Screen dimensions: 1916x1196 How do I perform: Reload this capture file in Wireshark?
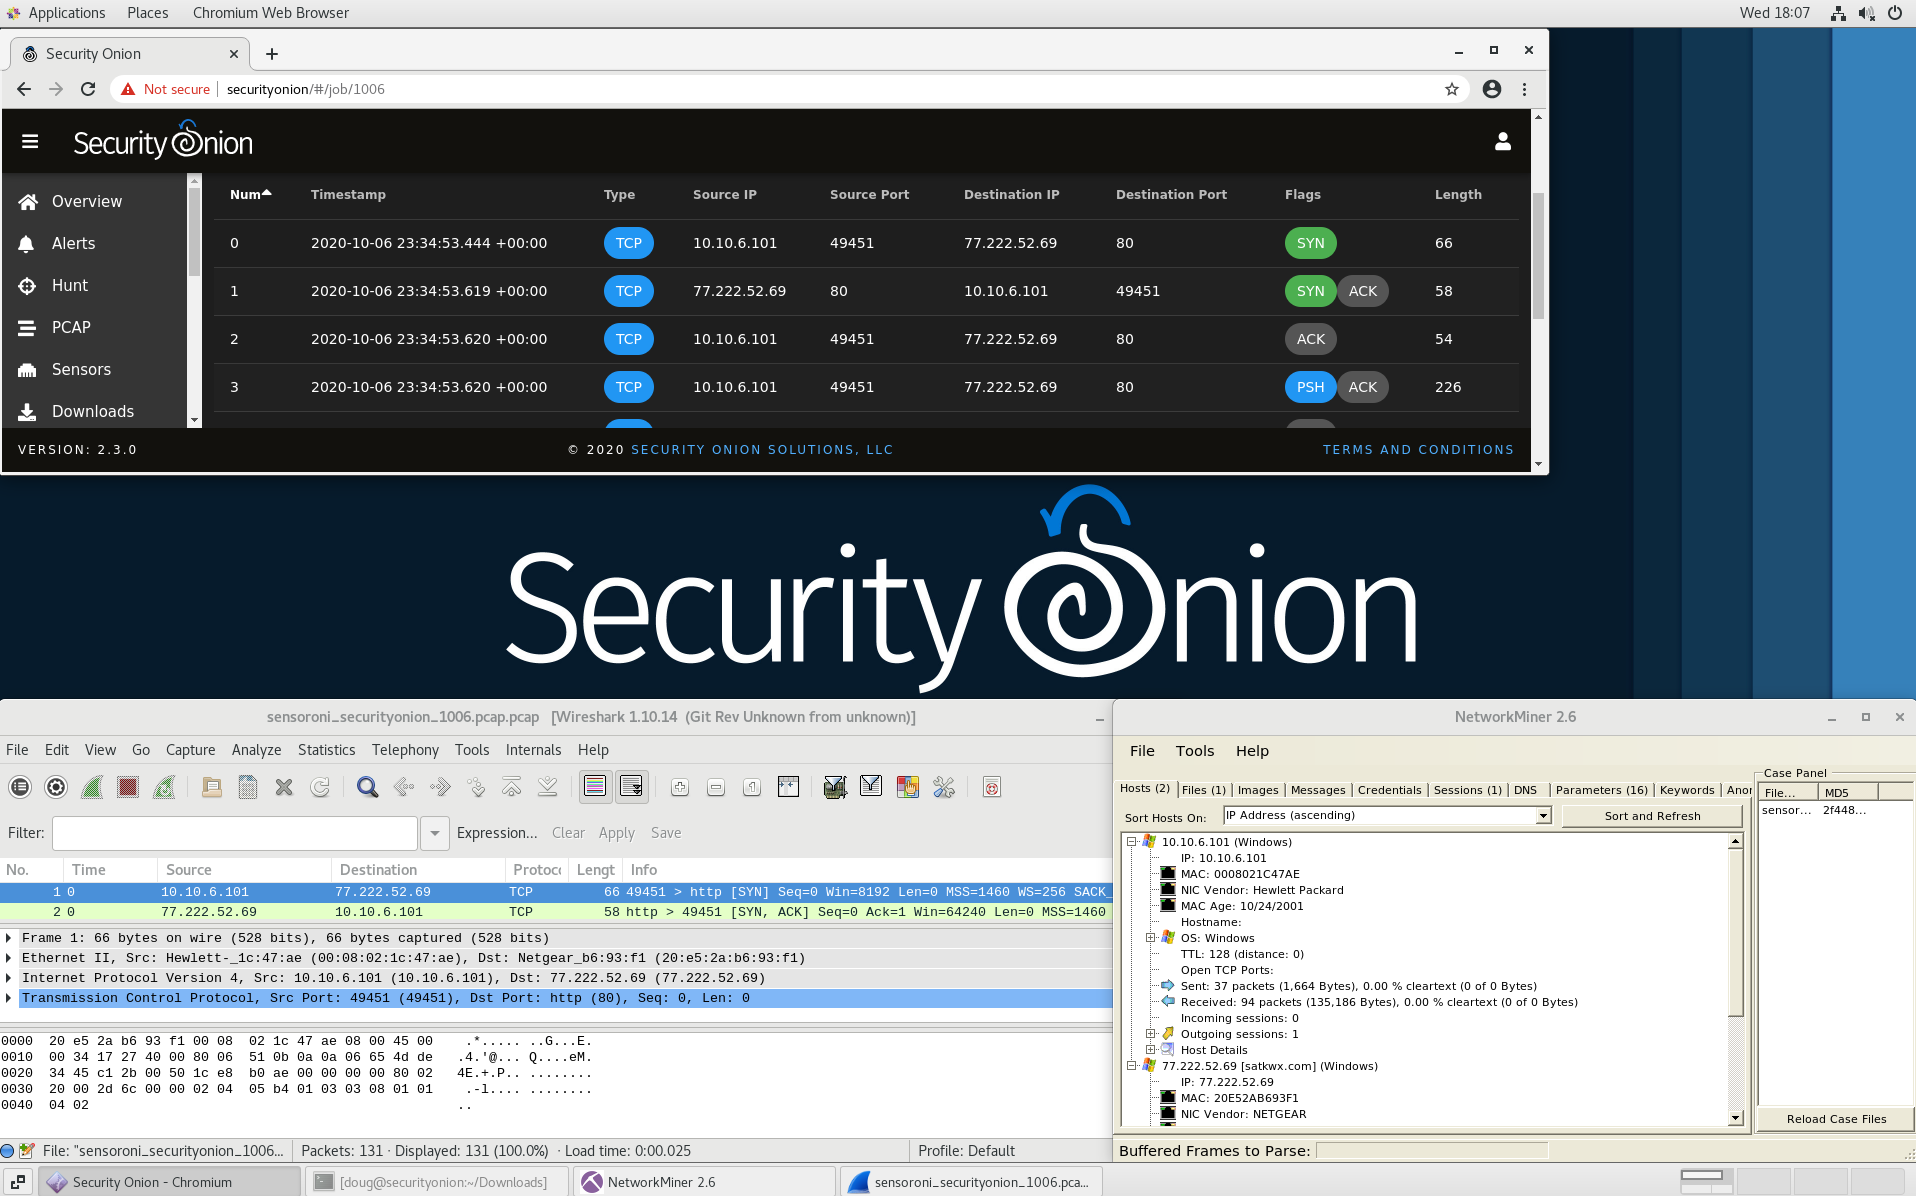pos(320,787)
